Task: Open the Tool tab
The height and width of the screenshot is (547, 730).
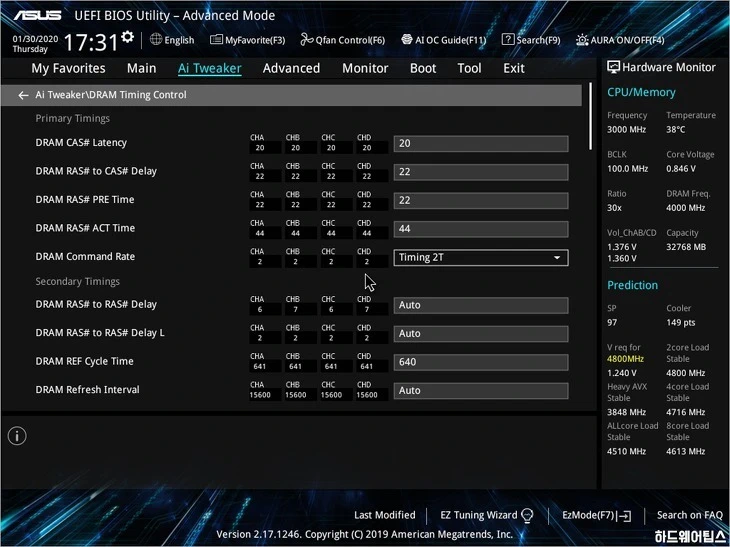Action: pos(469,68)
